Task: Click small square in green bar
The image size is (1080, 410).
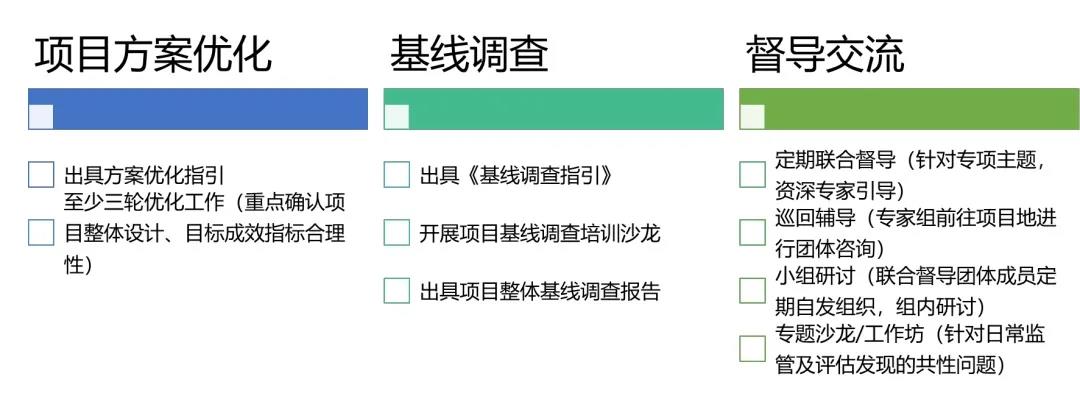Action: (752, 116)
